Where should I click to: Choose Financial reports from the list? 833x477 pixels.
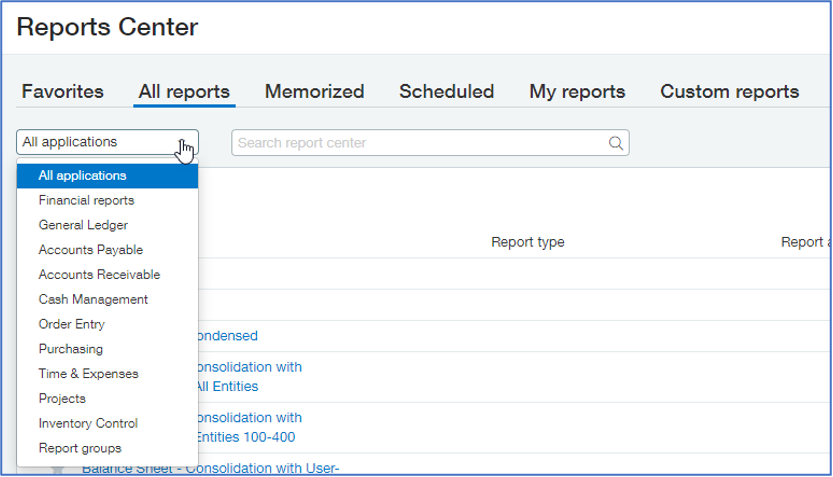coord(86,201)
